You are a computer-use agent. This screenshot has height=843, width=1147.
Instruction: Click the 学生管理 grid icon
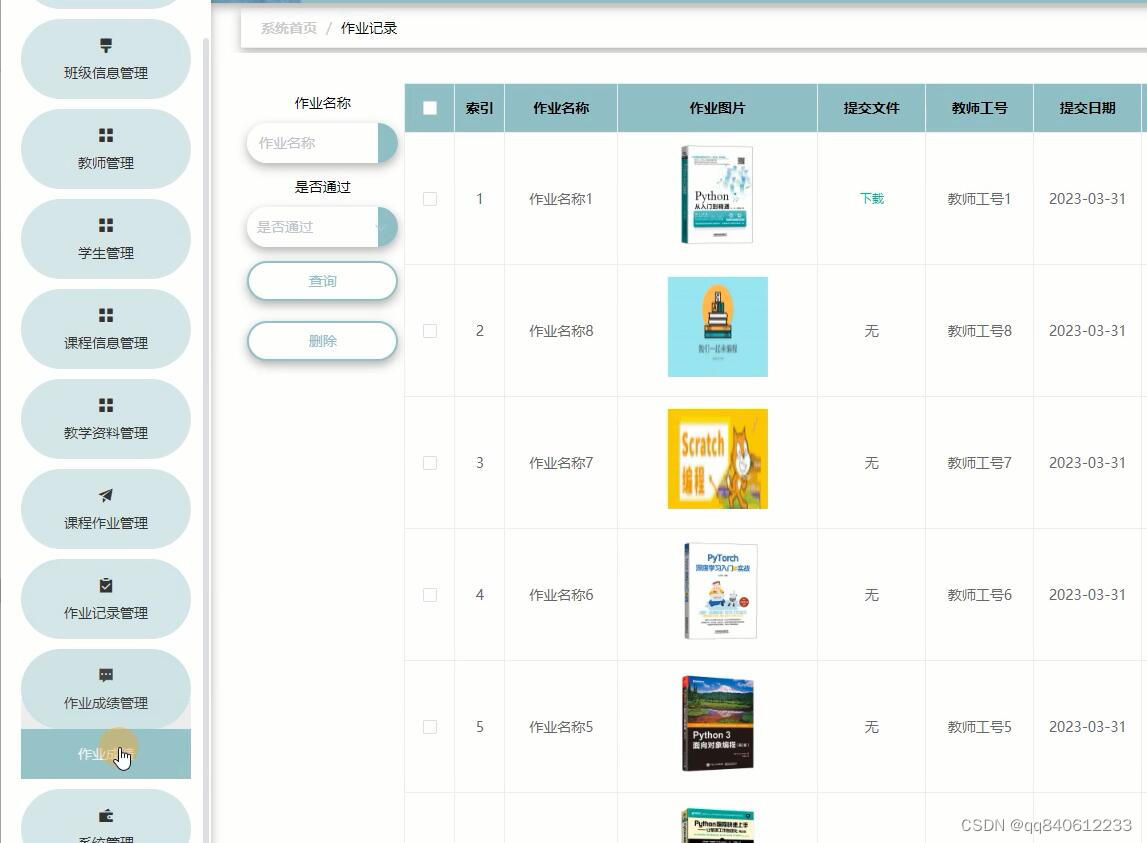(x=105, y=225)
